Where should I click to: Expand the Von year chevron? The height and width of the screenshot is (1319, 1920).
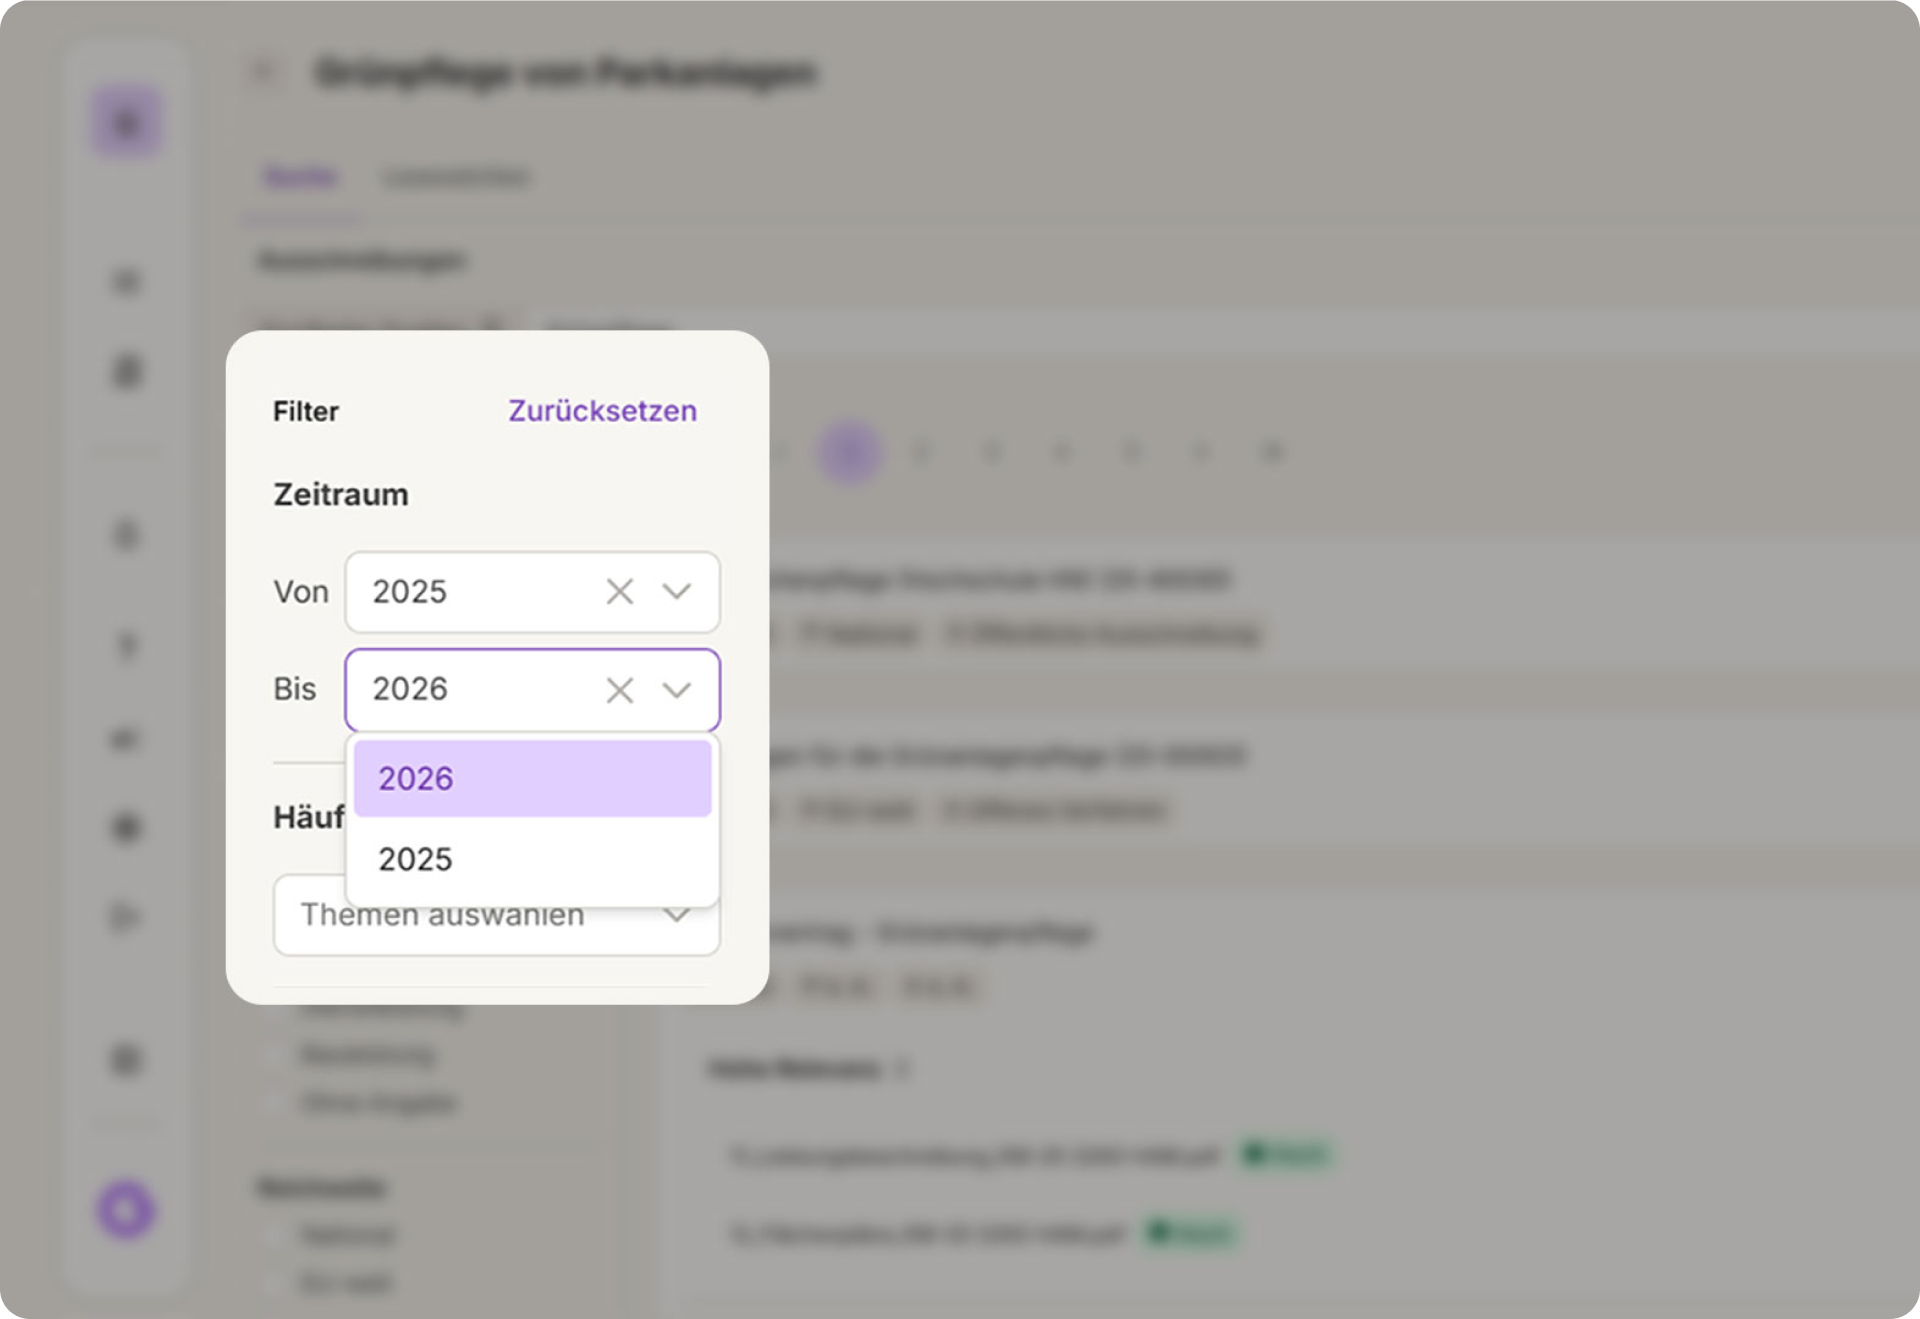click(x=677, y=592)
